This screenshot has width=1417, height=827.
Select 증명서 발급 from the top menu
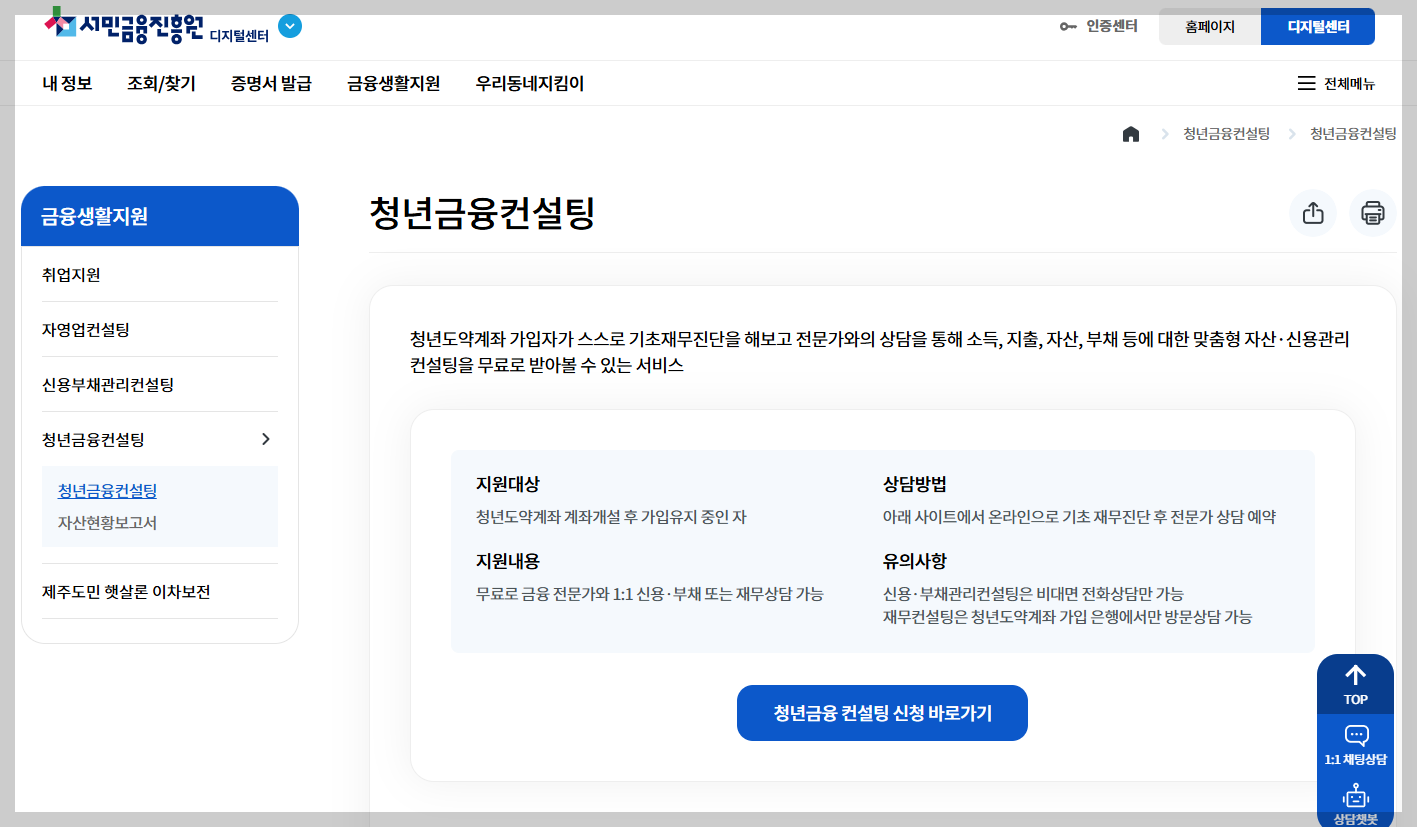tap(270, 83)
